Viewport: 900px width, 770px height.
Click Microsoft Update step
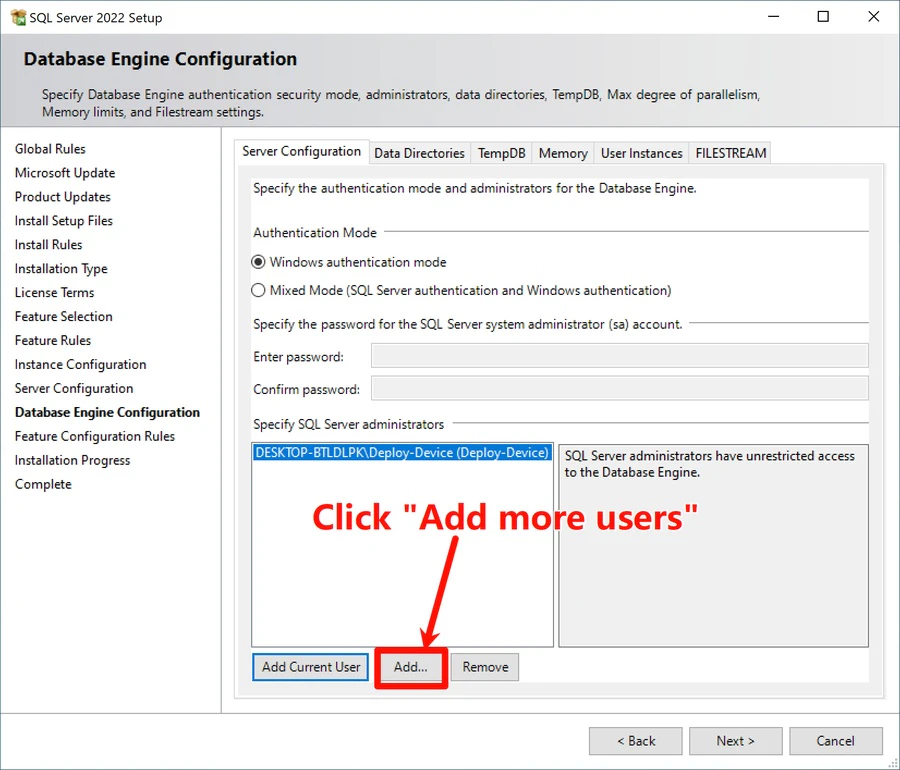tap(65, 173)
